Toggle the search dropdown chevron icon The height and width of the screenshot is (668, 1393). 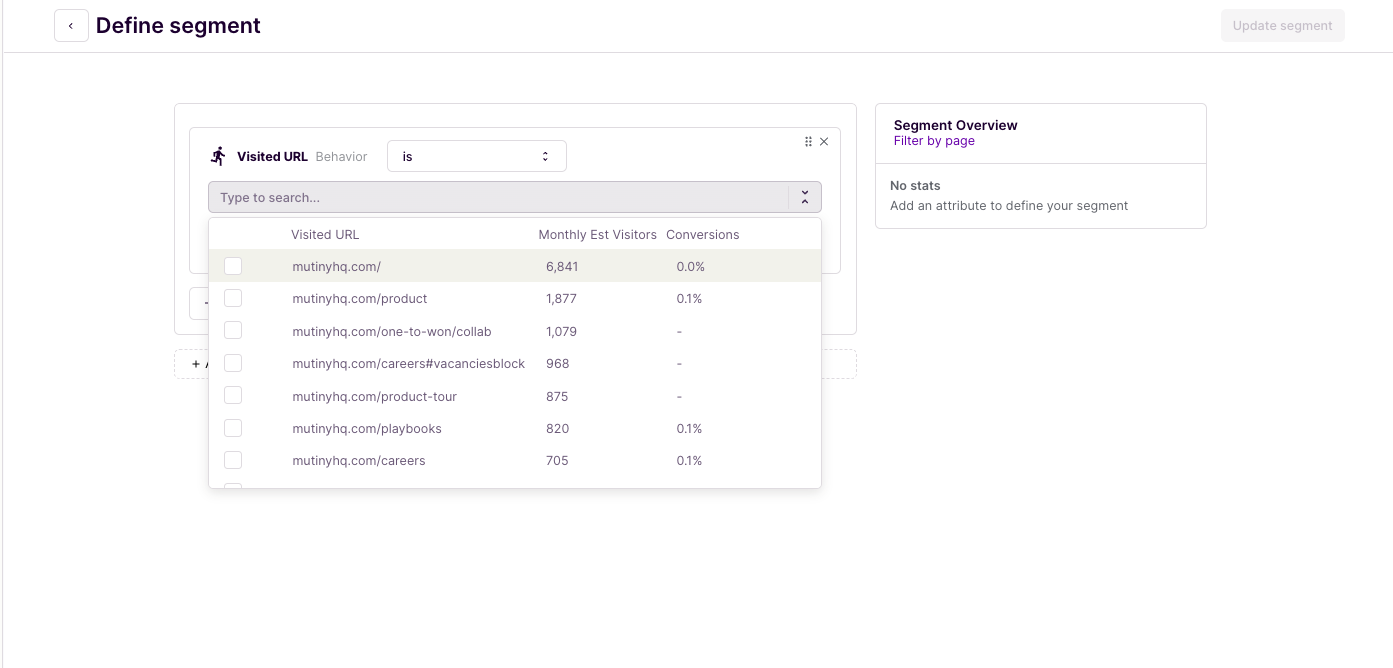coord(805,197)
